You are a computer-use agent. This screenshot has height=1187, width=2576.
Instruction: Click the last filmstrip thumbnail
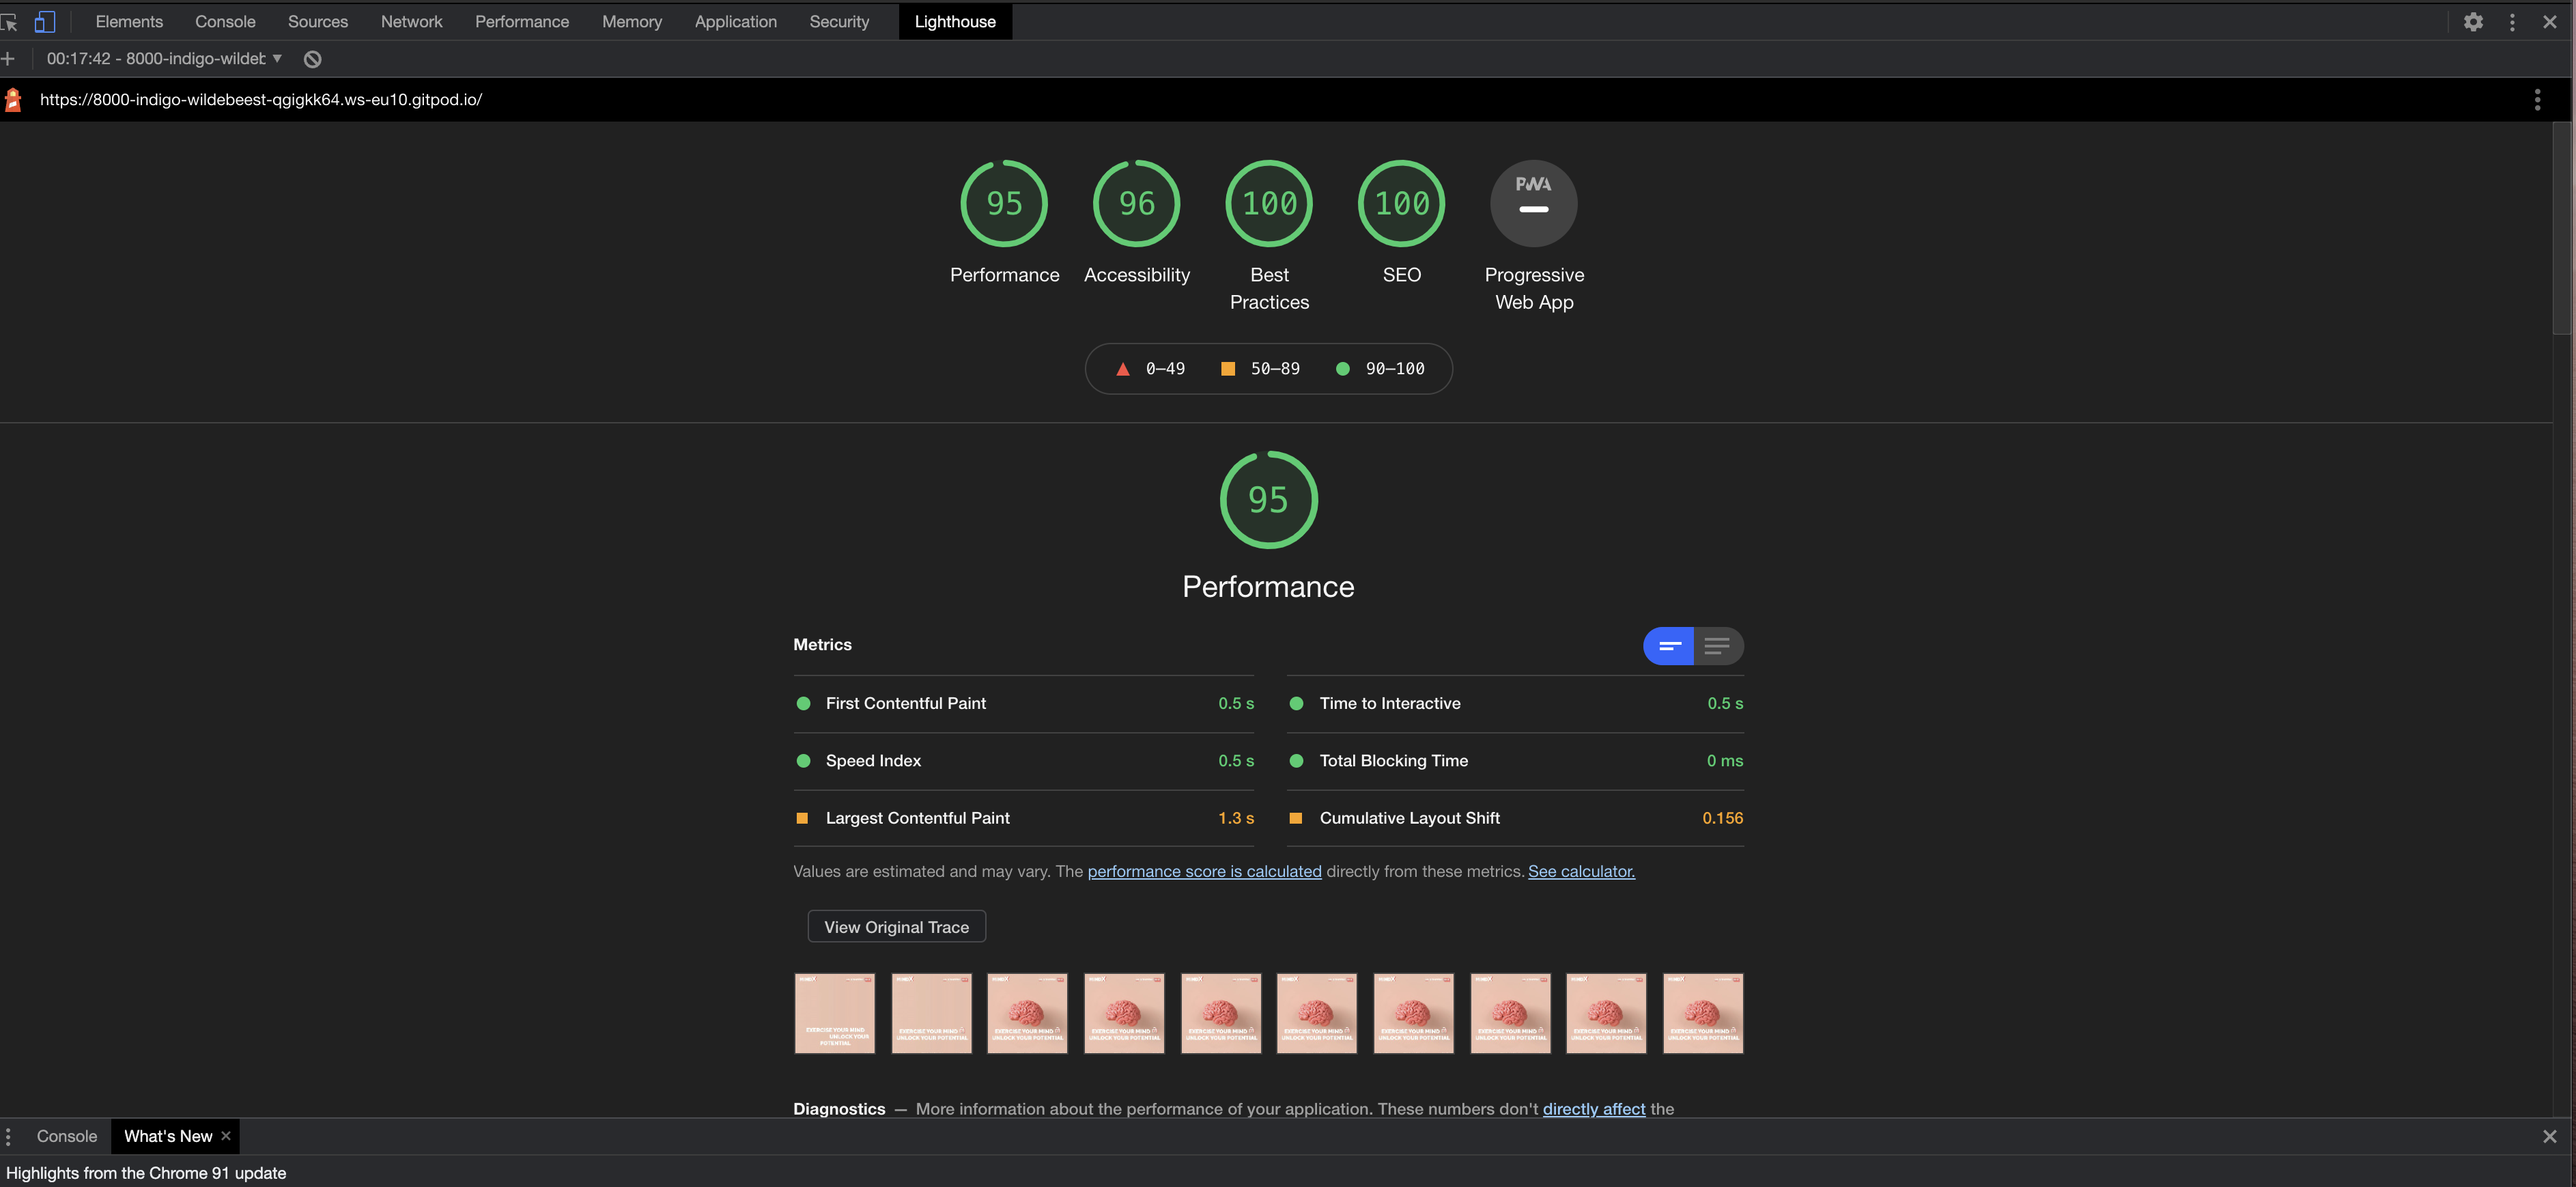1703,1013
